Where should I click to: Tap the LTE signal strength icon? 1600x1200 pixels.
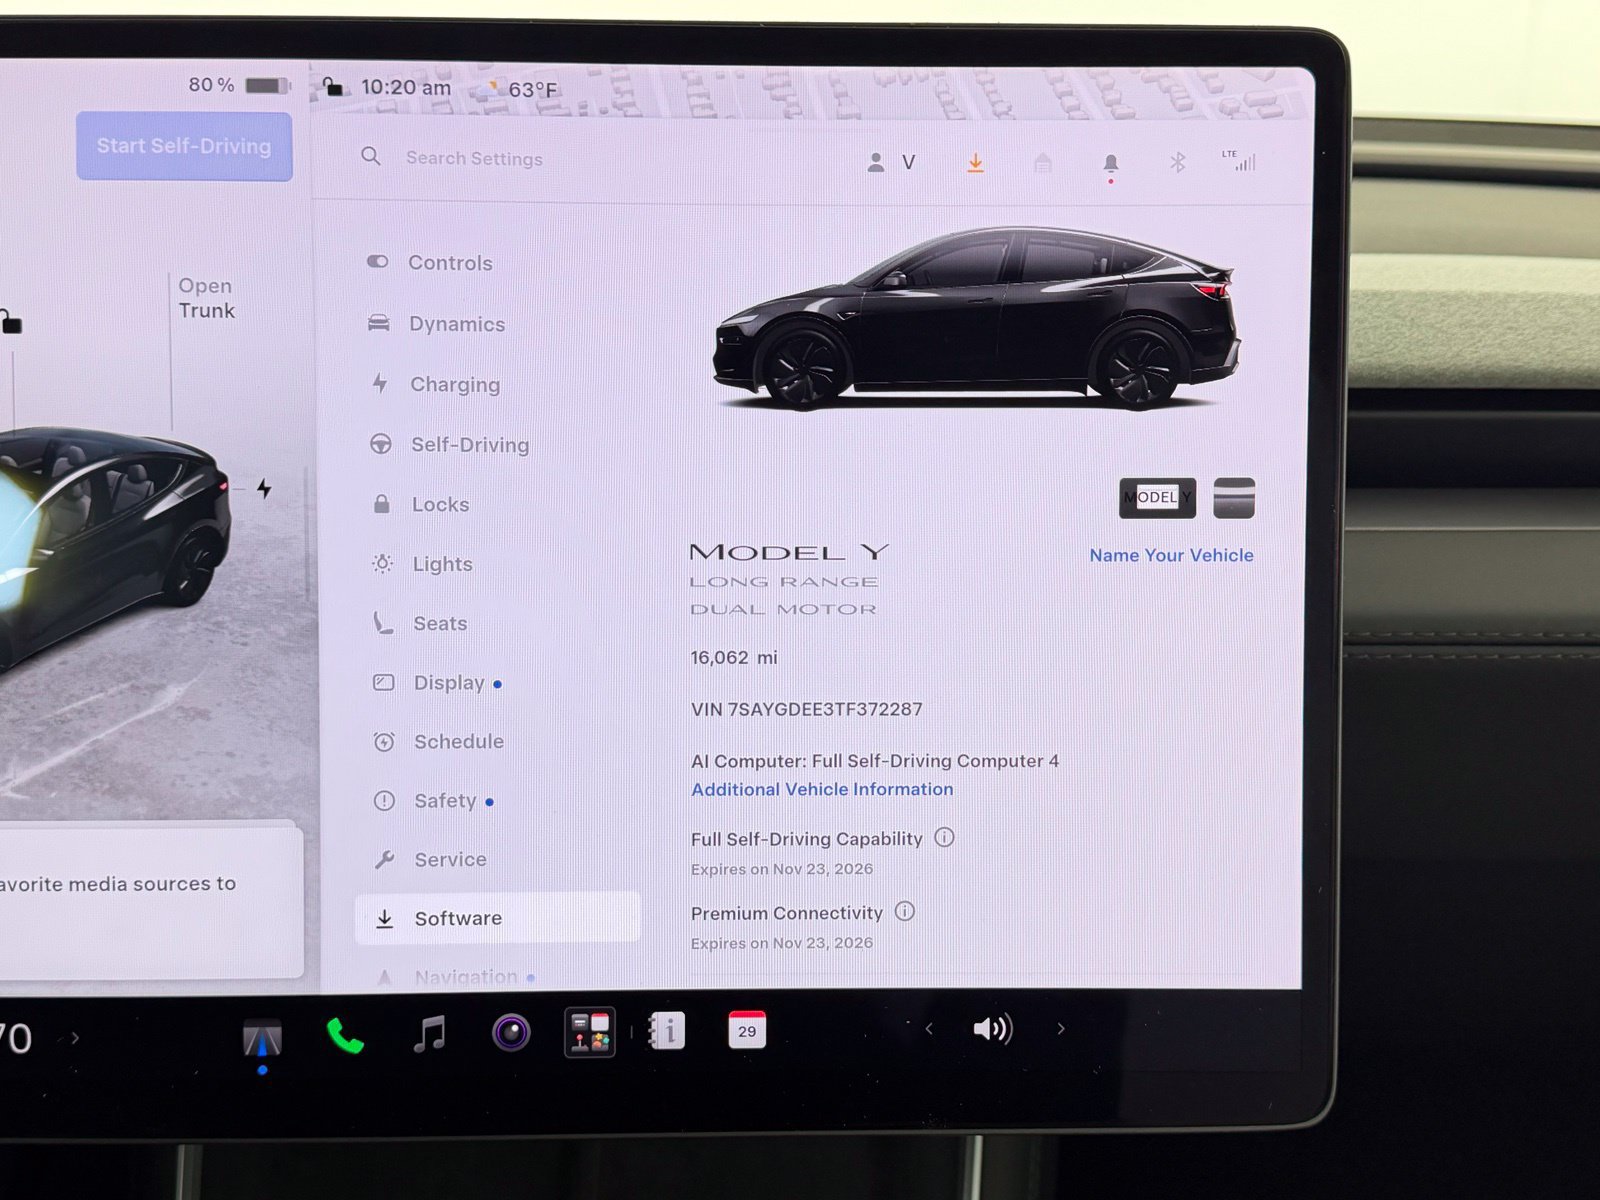pos(1239,160)
